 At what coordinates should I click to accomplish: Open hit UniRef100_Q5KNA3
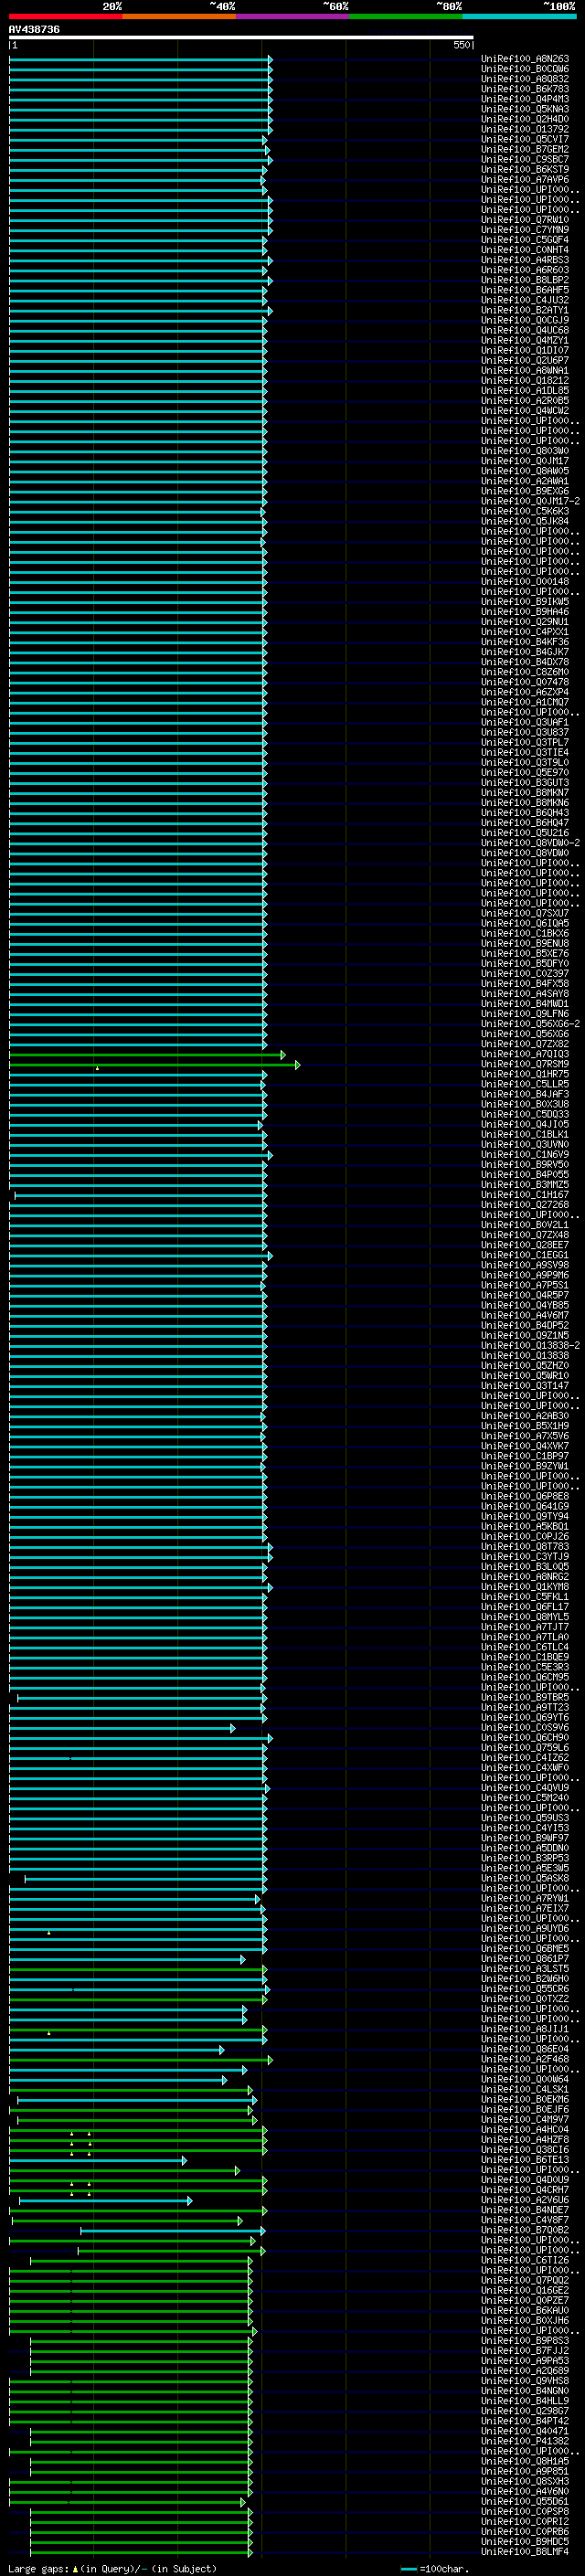click(525, 109)
